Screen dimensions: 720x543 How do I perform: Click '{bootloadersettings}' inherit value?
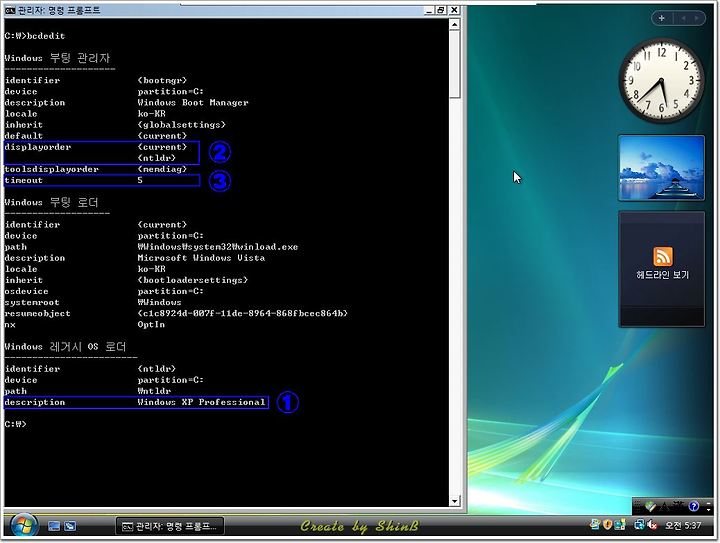tap(192, 280)
